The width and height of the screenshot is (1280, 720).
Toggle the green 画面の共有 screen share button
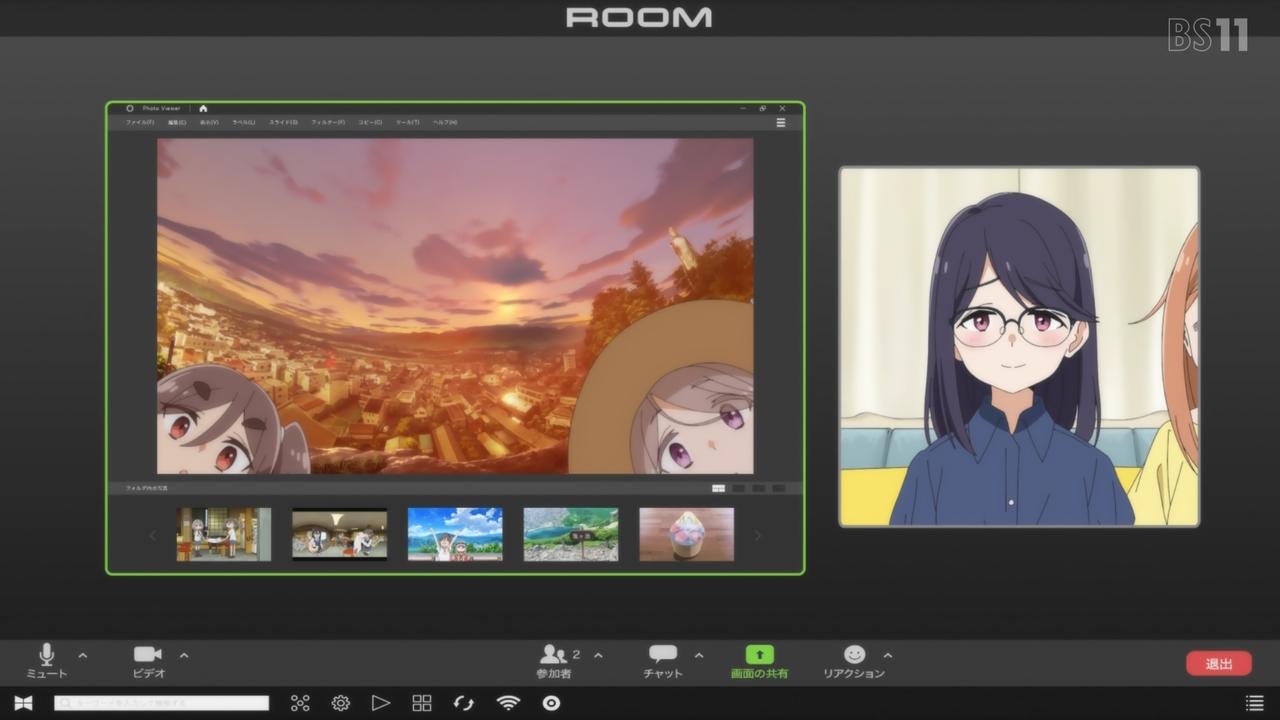tap(759, 661)
